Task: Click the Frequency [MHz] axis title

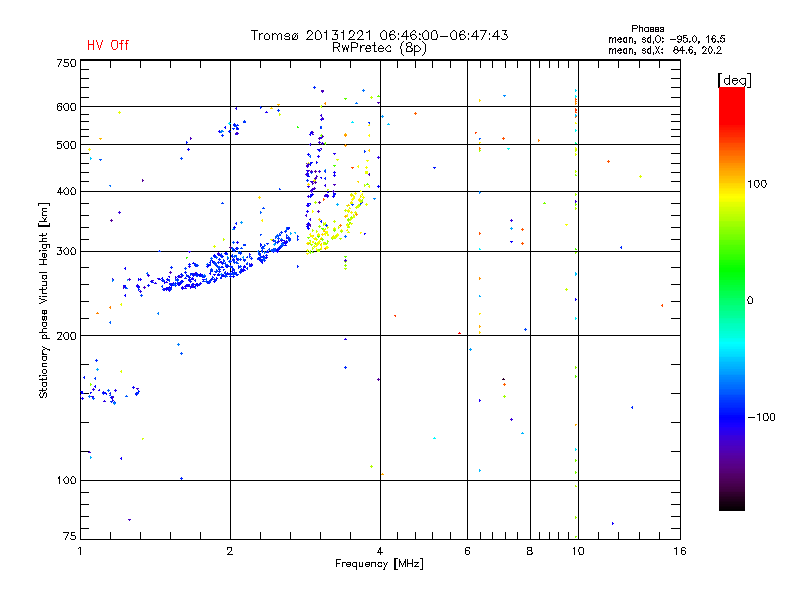Action: coord(379,565)
